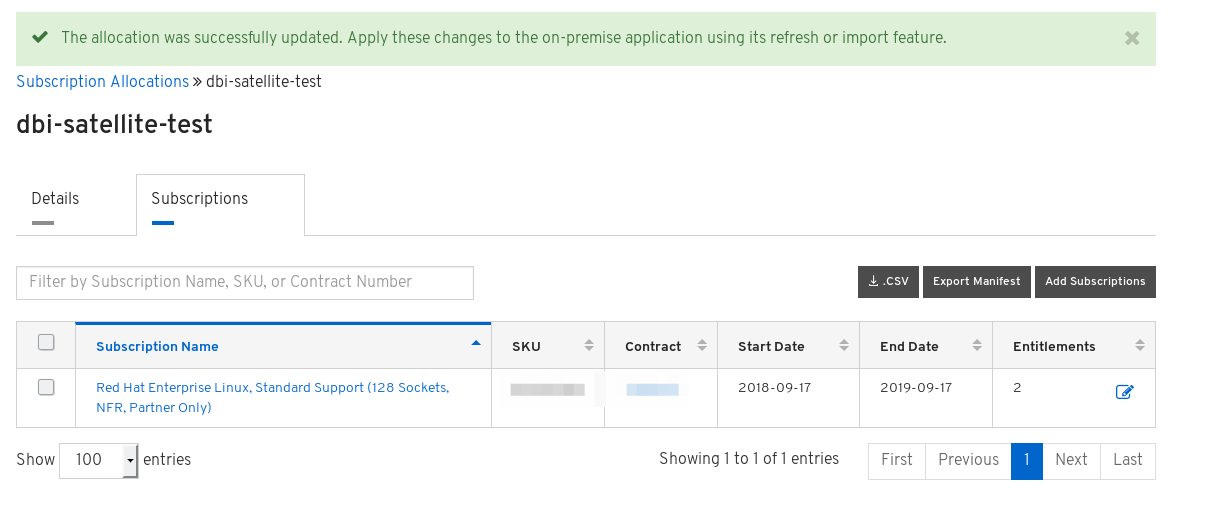The width and height of the screenshot is (1213, 519).
Task: Click the Add Subscriptions button
Action: coord(1095,282)
